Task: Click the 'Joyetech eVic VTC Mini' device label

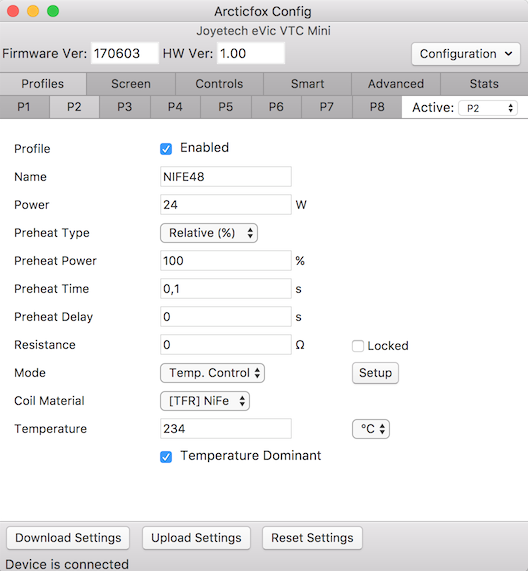Action: click(x=264, y=31)
